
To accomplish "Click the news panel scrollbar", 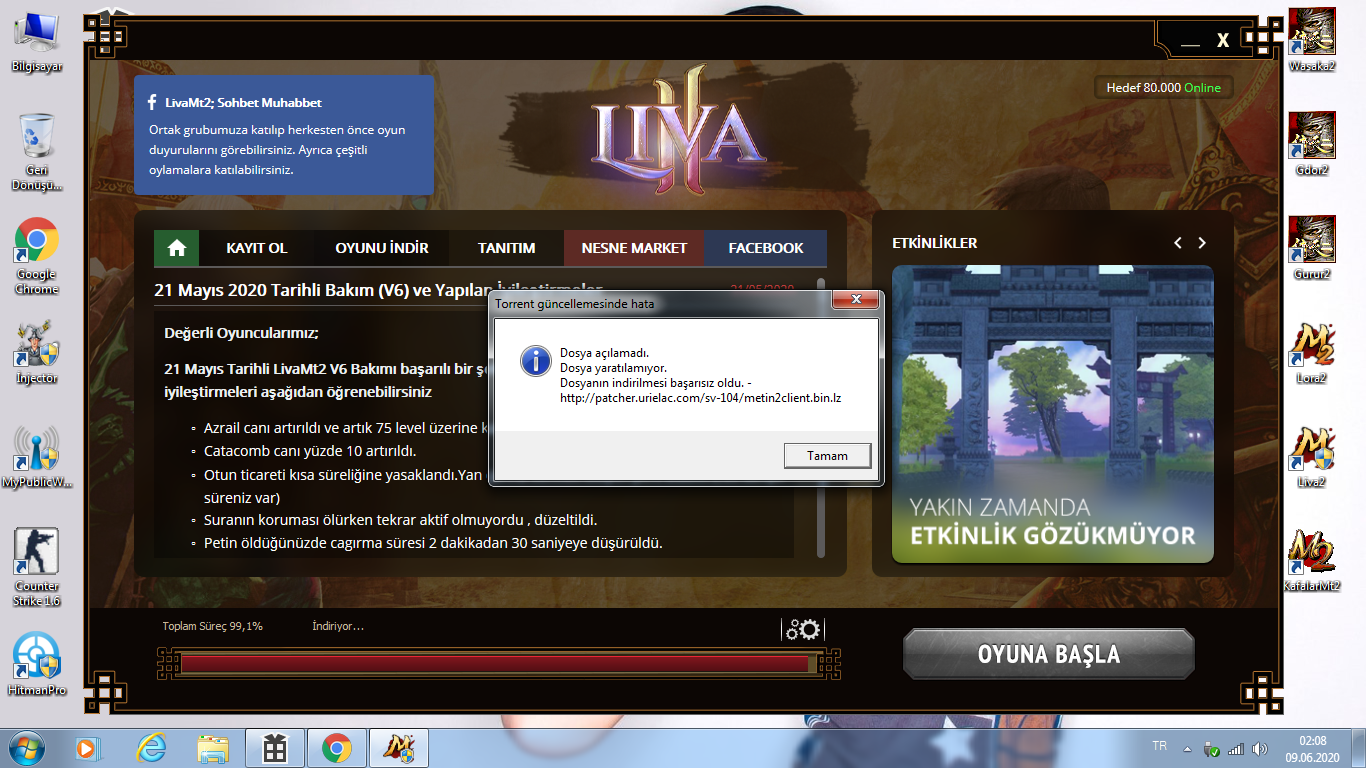I will click(821, 418).
